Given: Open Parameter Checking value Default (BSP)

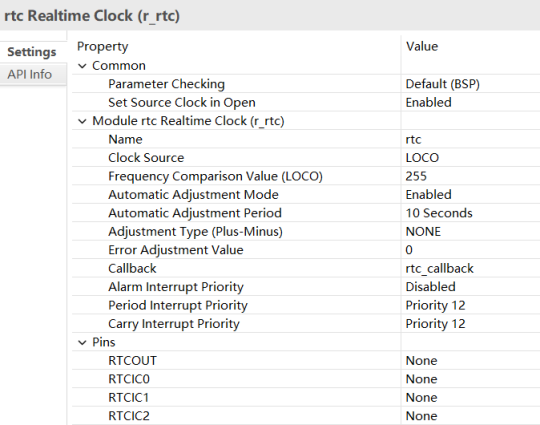Looking at the screenshot, I should 470,84.
